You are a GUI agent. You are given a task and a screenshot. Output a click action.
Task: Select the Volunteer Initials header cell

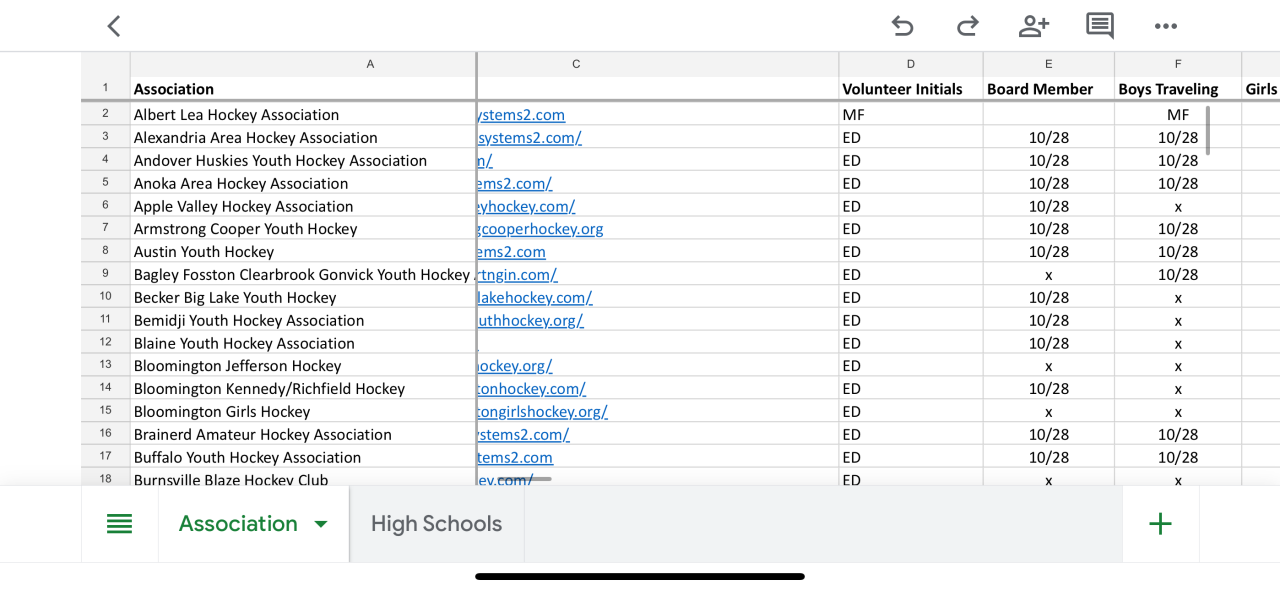[x=902, y=89]
